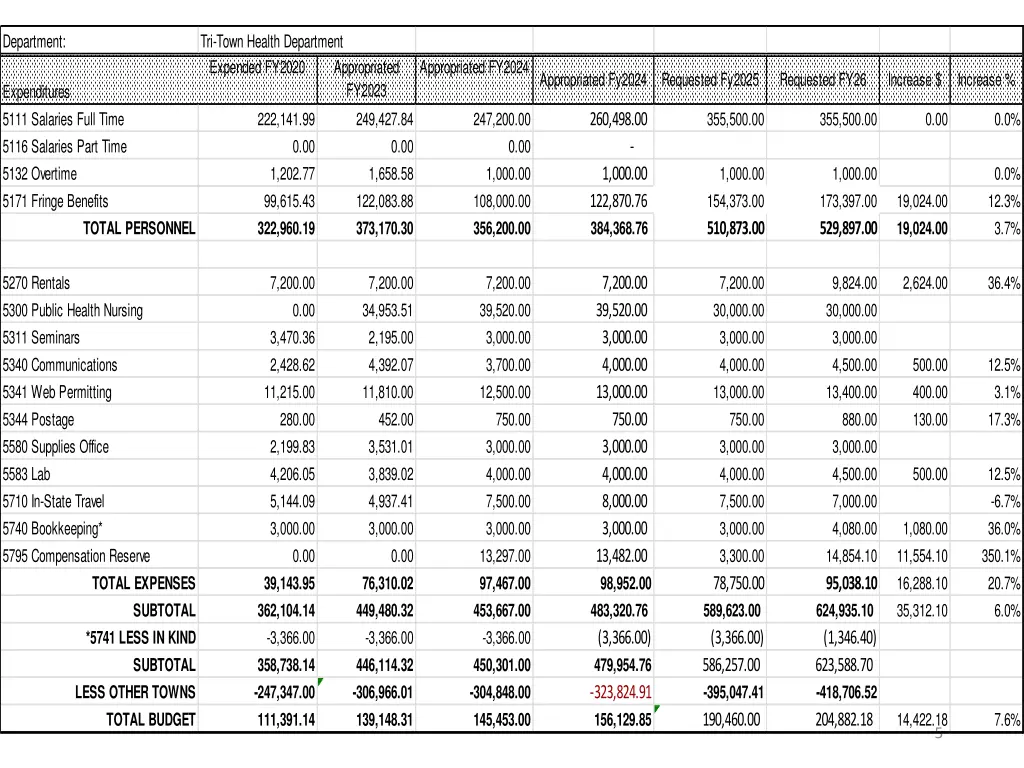The width and height of the screenshot is (1024, 768).
Task: Select the '5340 Communications' row label
Action: tap(60, 365)
